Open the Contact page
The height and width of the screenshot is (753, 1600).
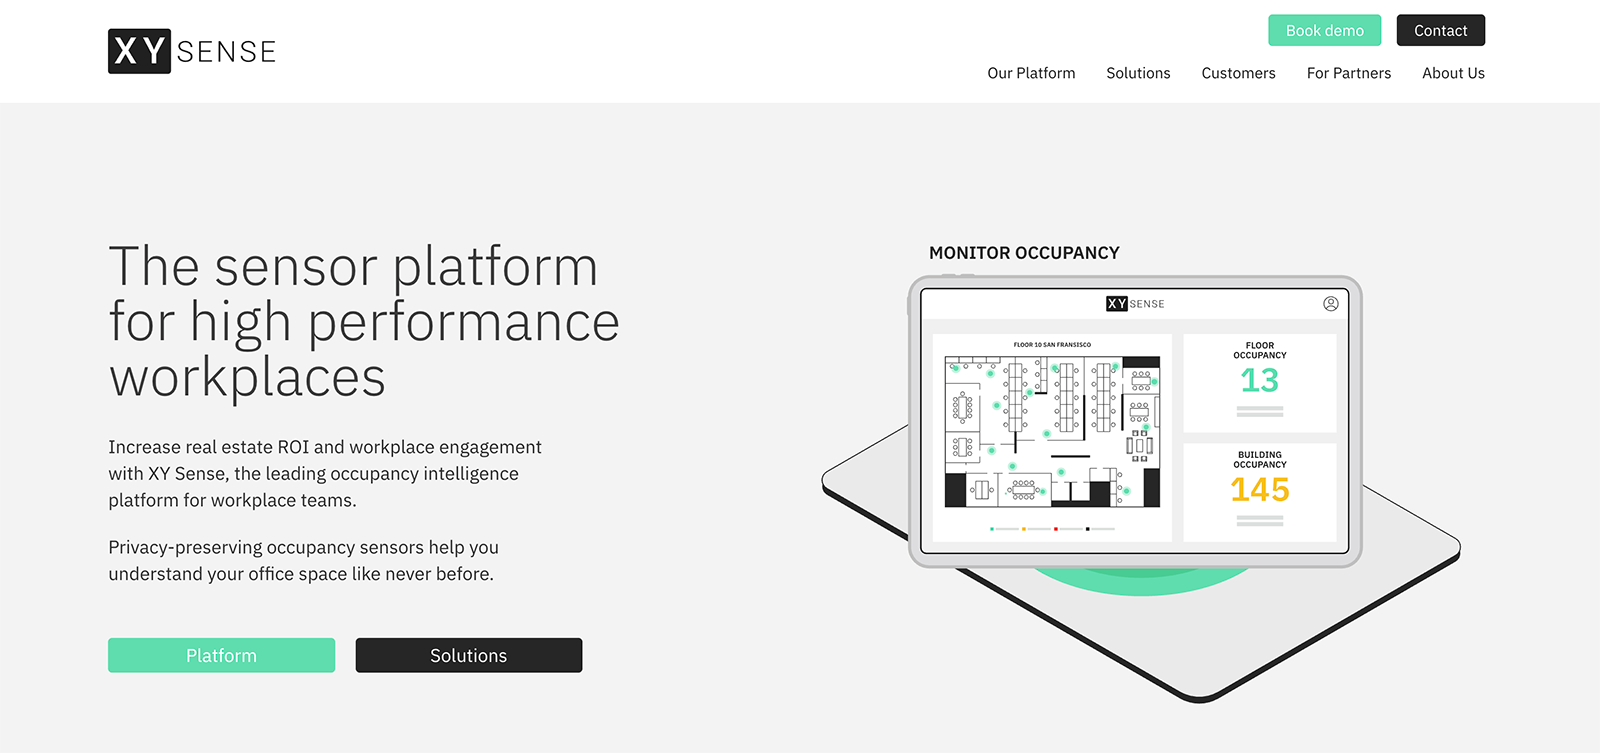tap(1440, 30)
